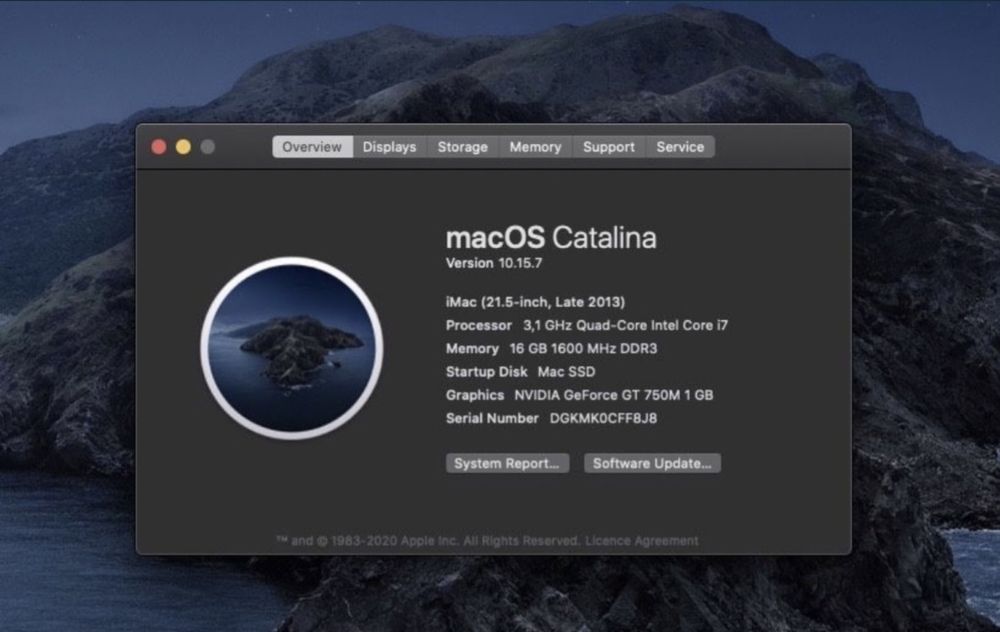Click the Apple copyright notice text
Image resolution: width=1000 pixels, height=632 pixels.
(428, 541)
